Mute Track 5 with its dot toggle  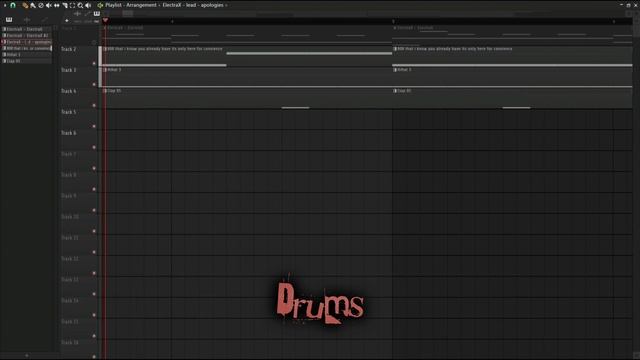(94, 126)
